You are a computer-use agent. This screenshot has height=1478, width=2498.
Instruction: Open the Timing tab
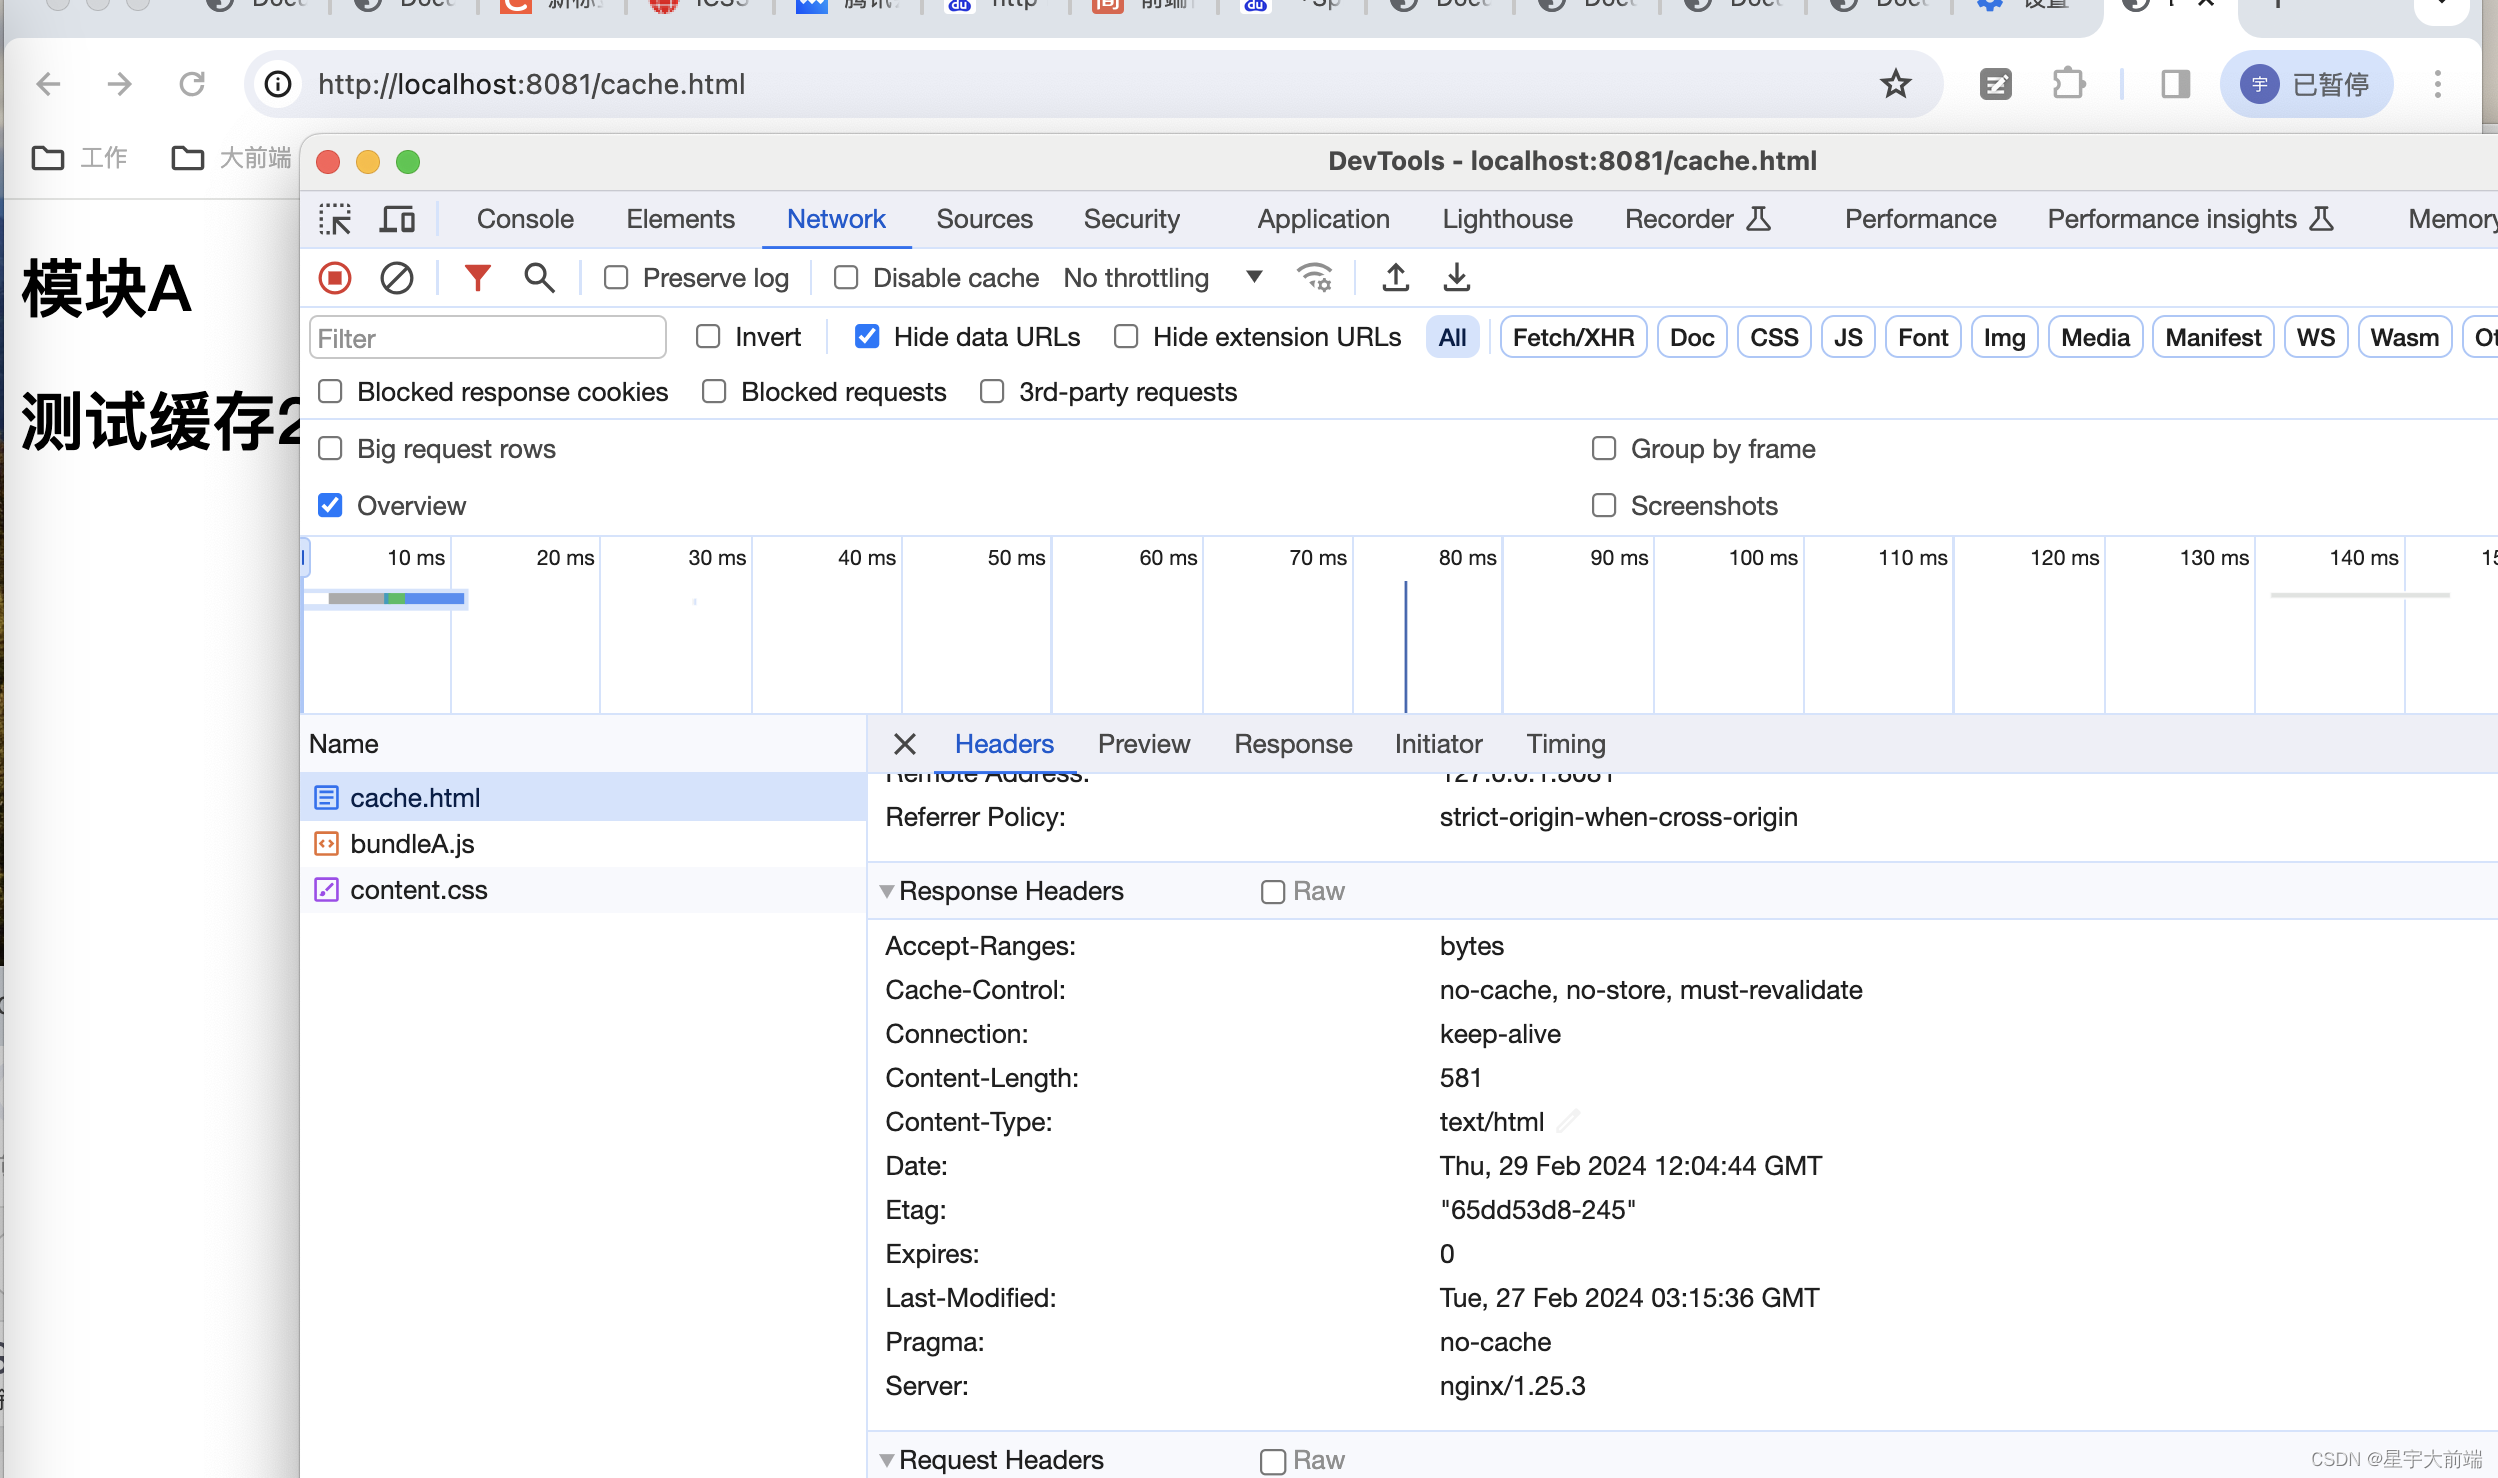[x=1565, y=744]
